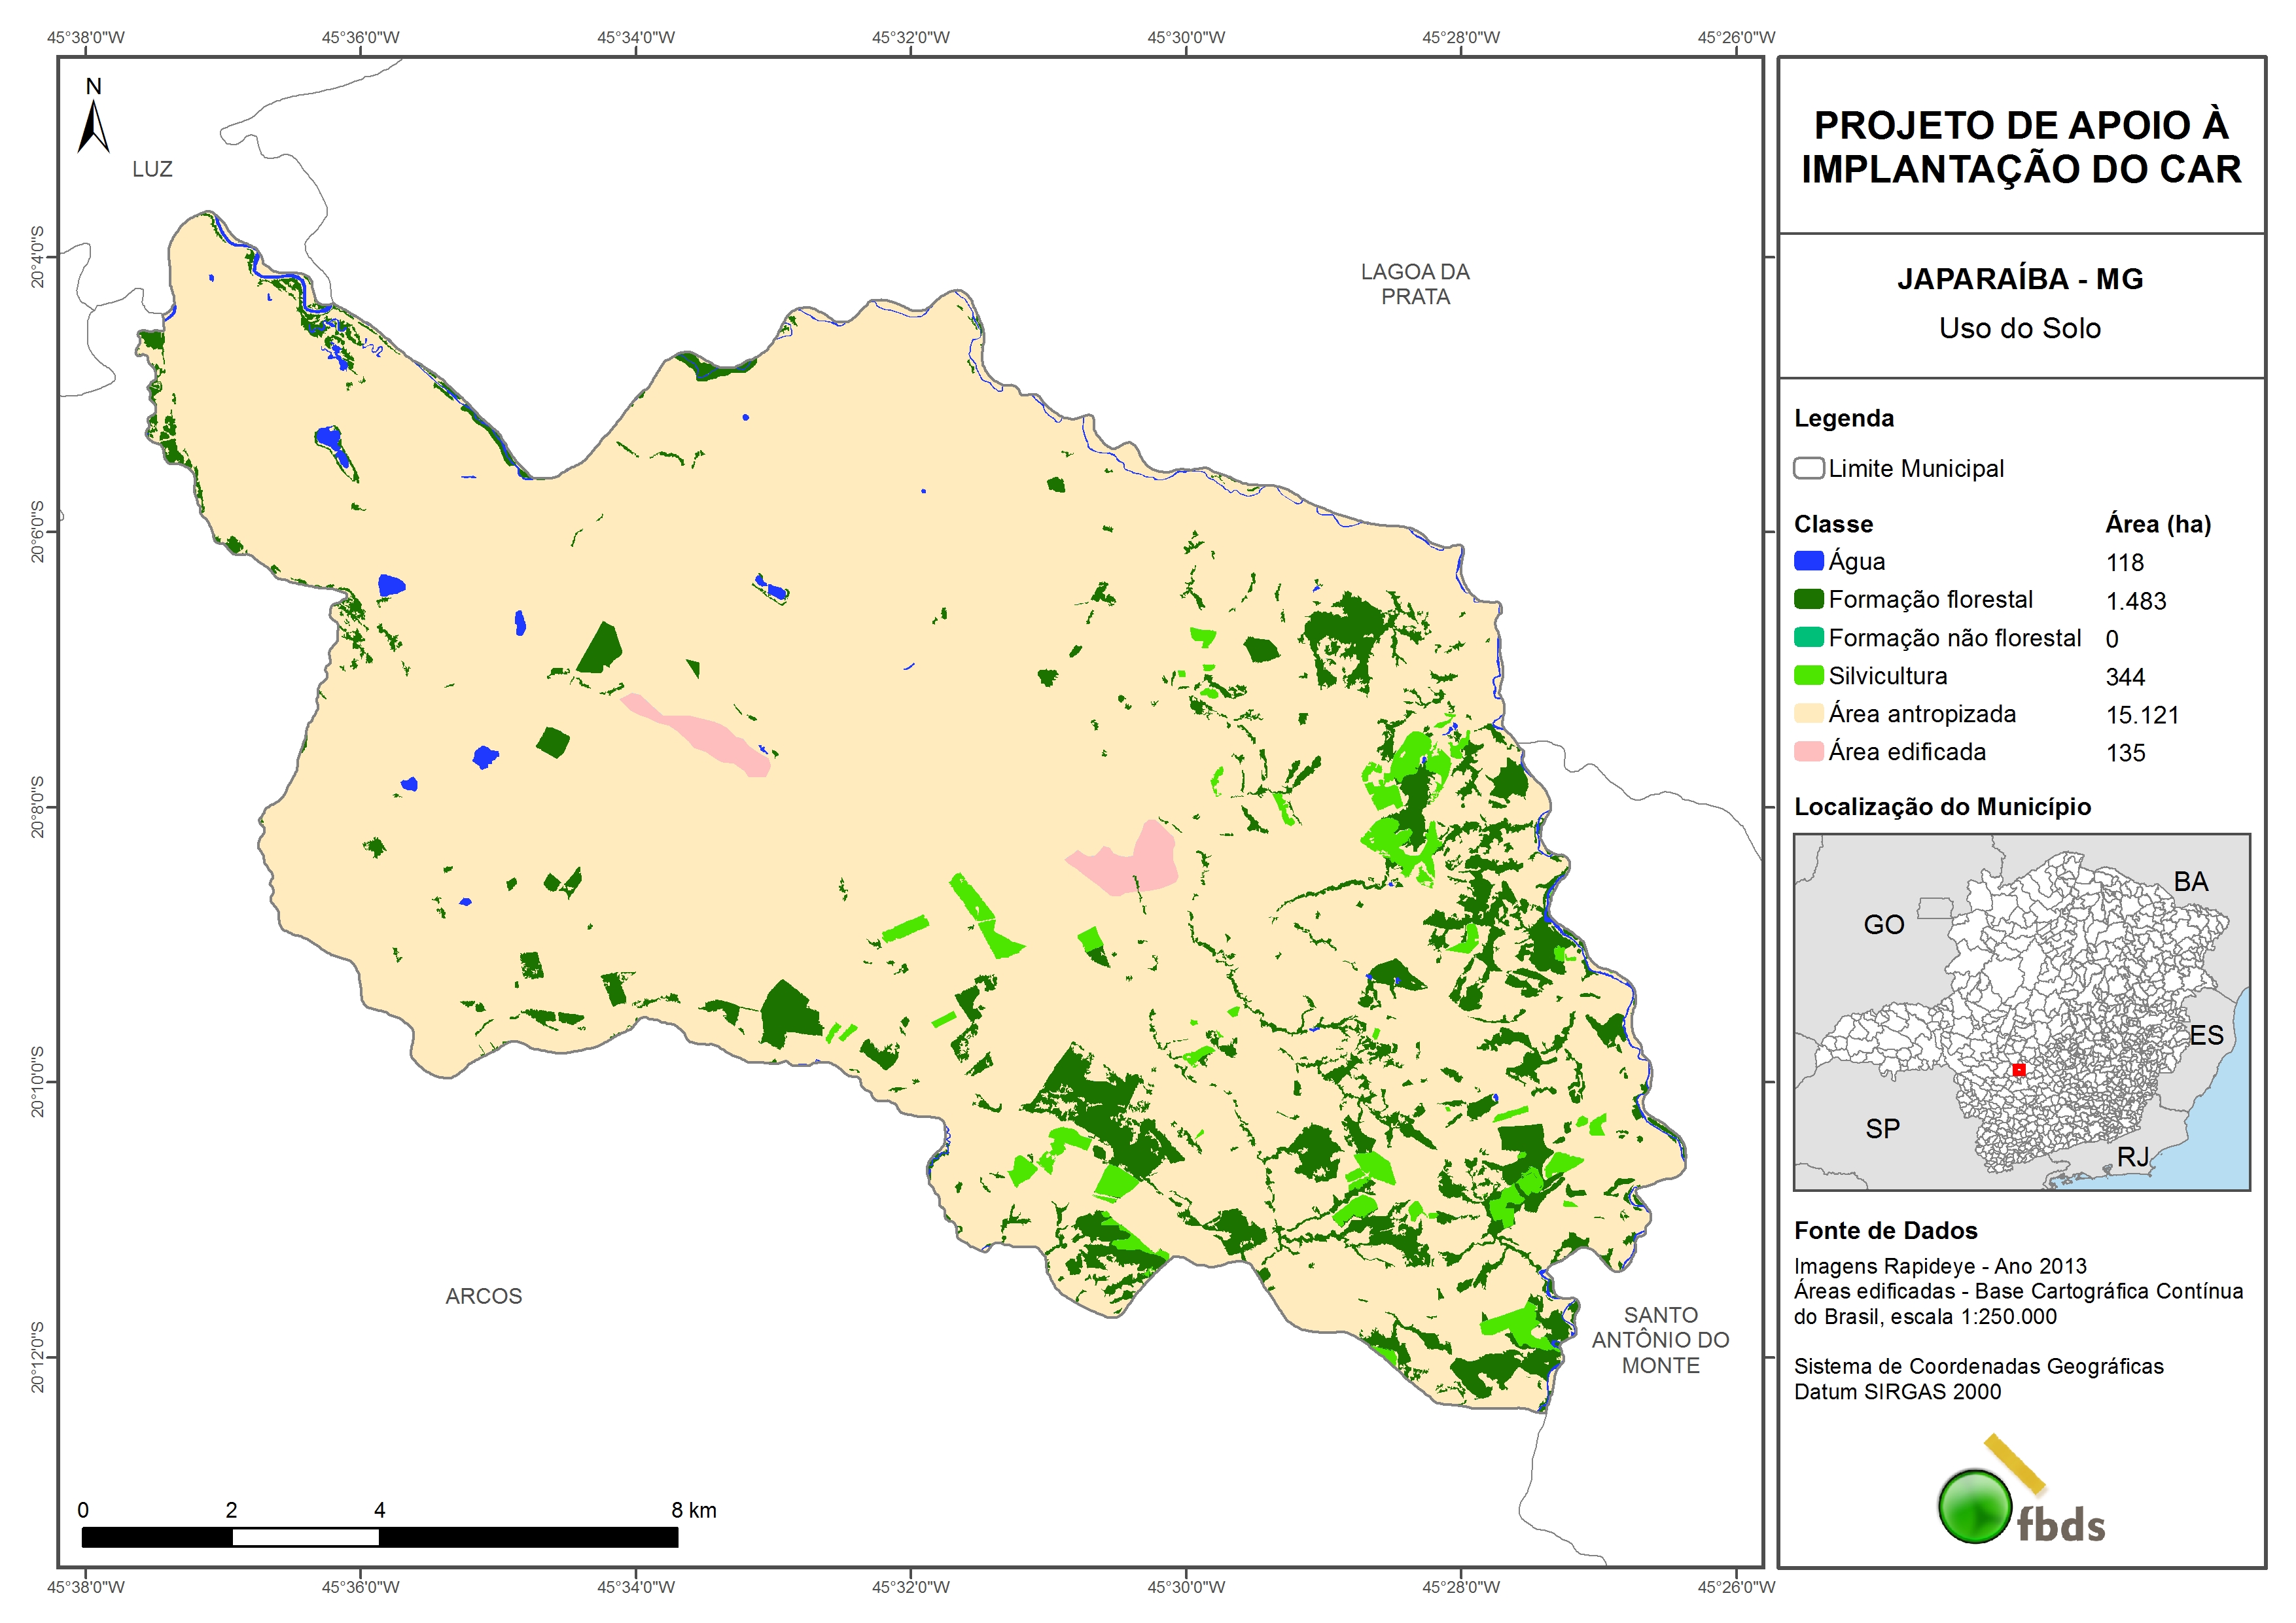Click the black-and-white scale bar
The image size is (2296, 1623).
379,1536
